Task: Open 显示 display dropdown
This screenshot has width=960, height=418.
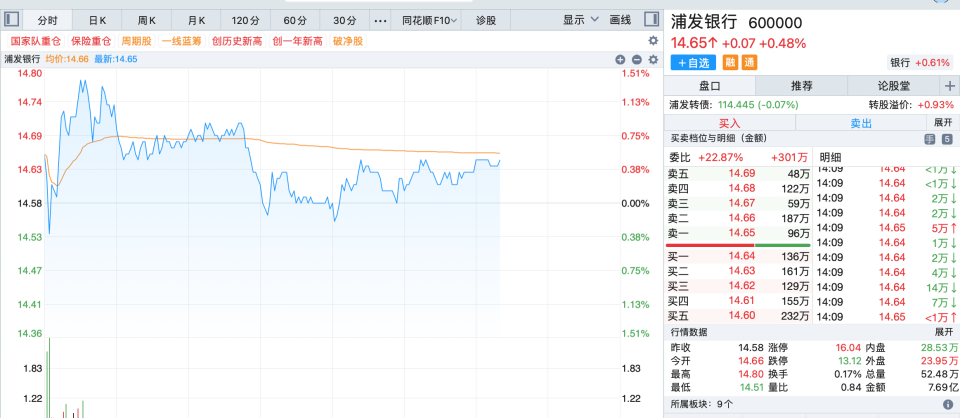Action: pos(581,20)
